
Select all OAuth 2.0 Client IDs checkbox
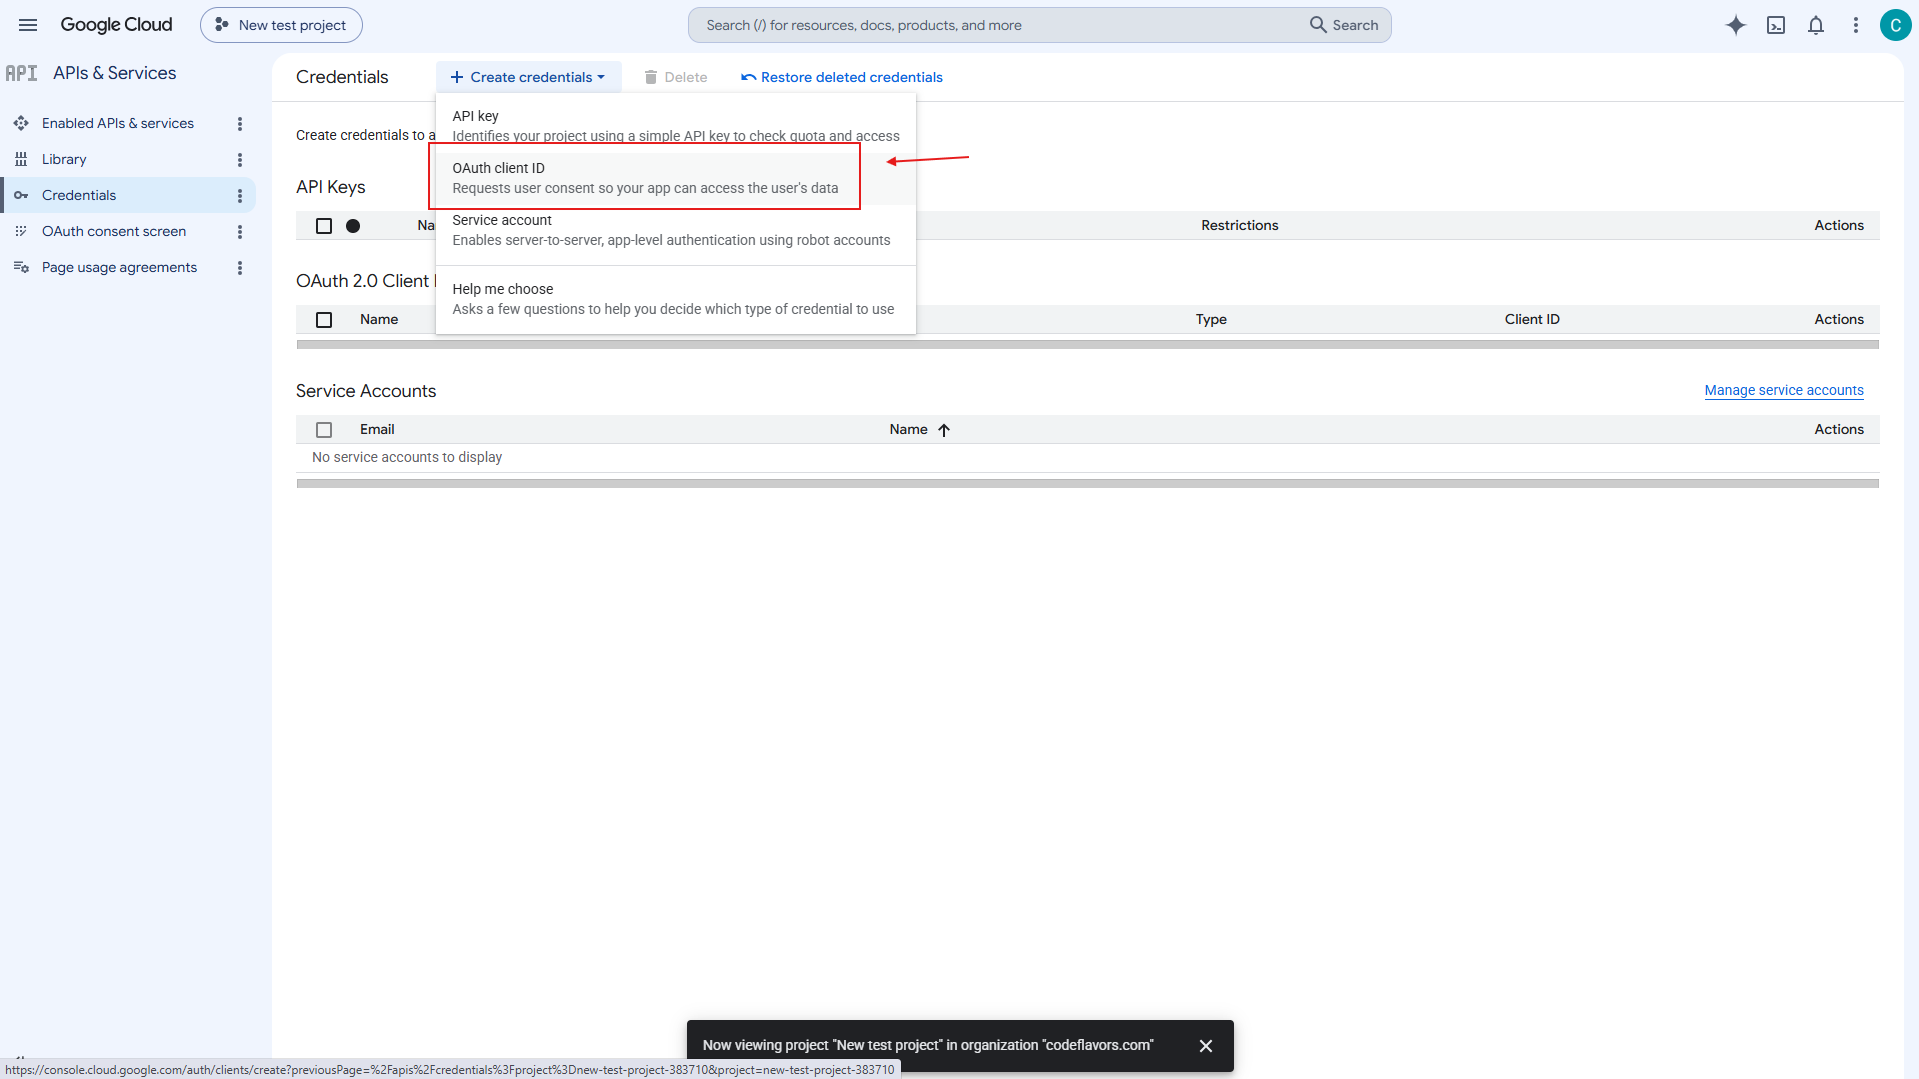324,320
